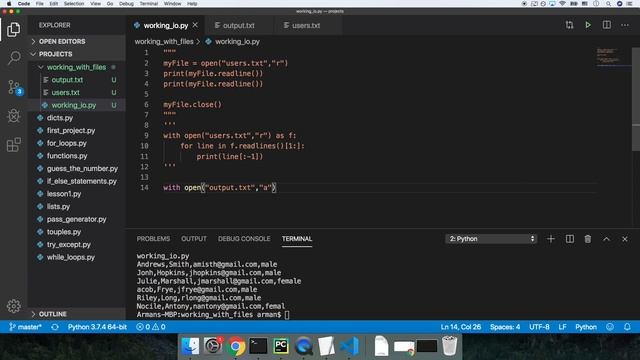Image resolution: width=640 pixels, height=360 pixels.
Task: Launch Google Chrome from the Dock
Action: click(236, 346)
